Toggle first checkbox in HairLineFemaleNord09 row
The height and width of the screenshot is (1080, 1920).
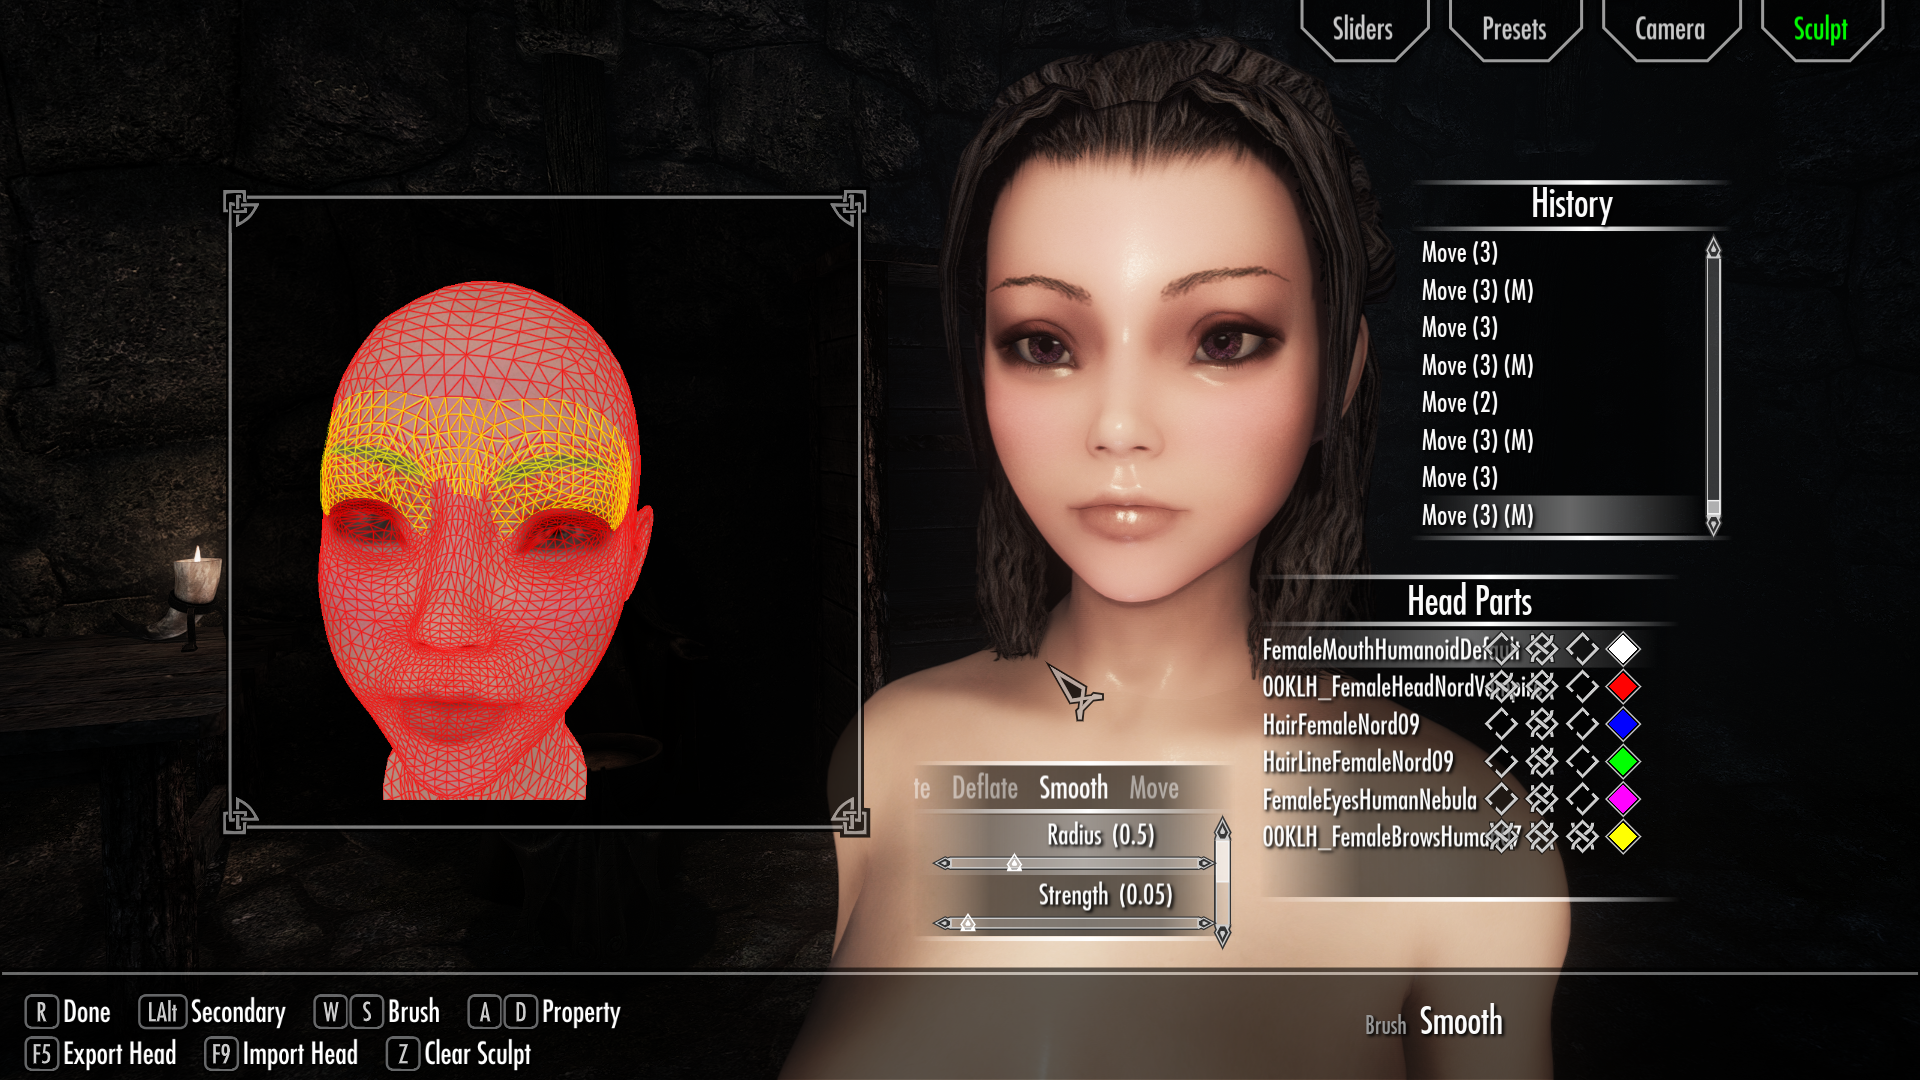tap(1501, 762)
